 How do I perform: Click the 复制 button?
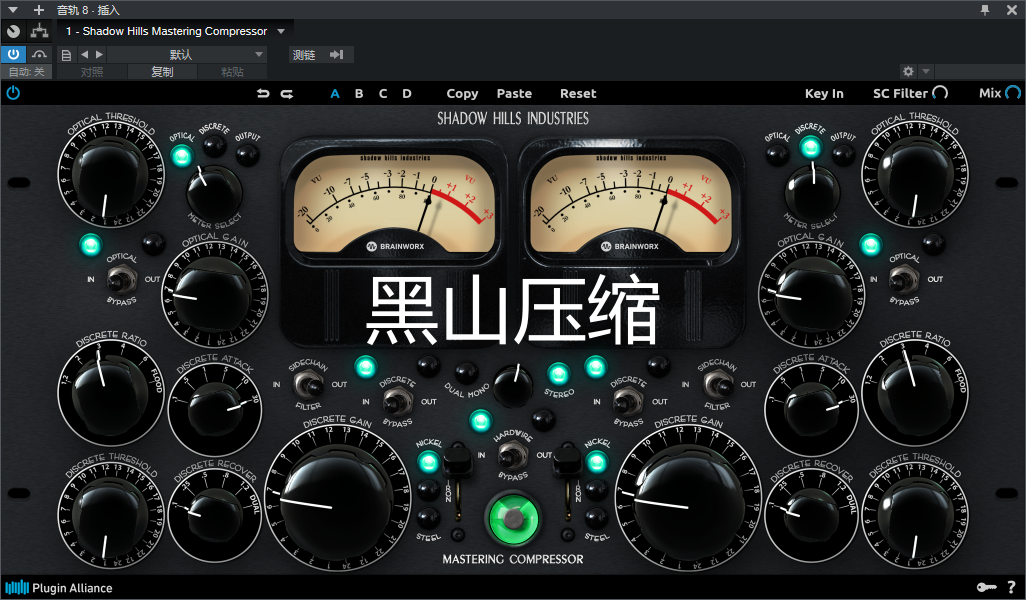click(162, 71)
